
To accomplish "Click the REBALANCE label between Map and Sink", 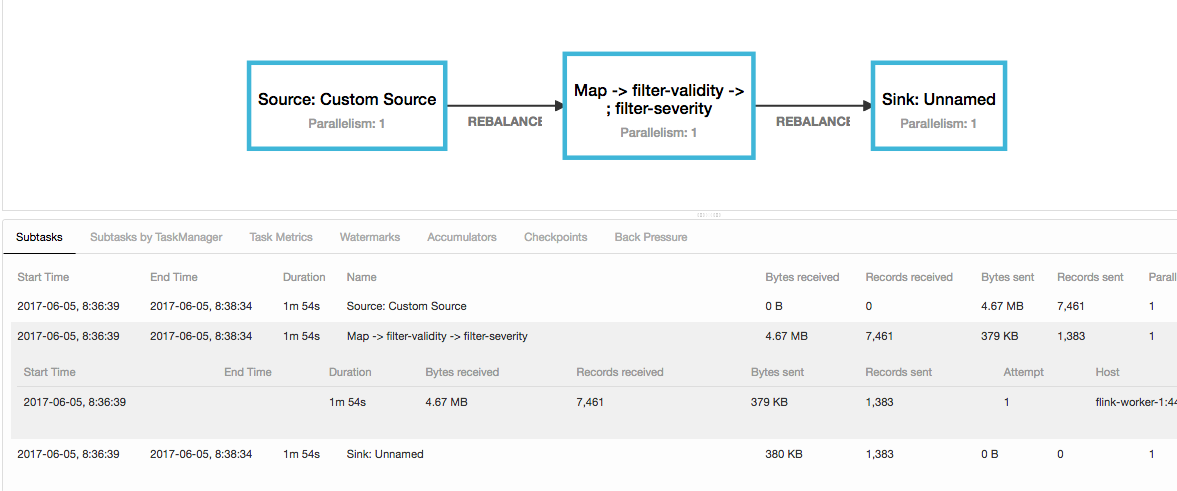I will point(812,121).
